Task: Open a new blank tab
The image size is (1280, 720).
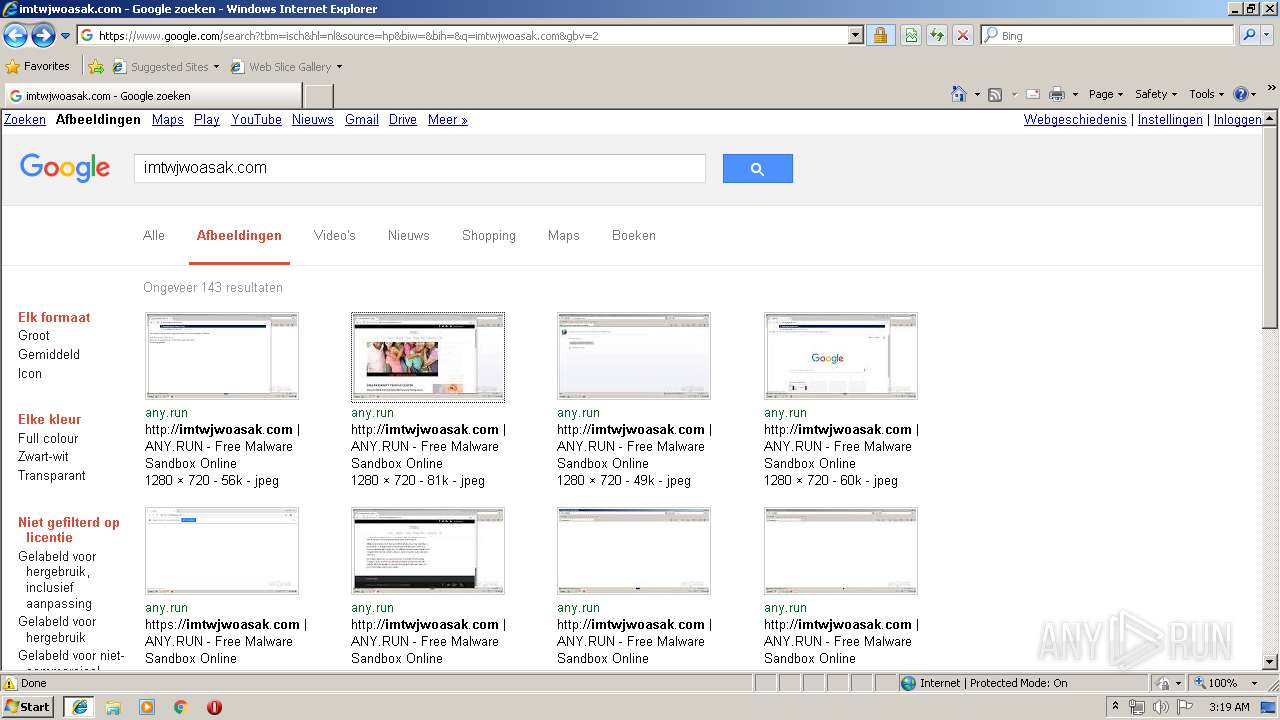Action: [318, 96]
